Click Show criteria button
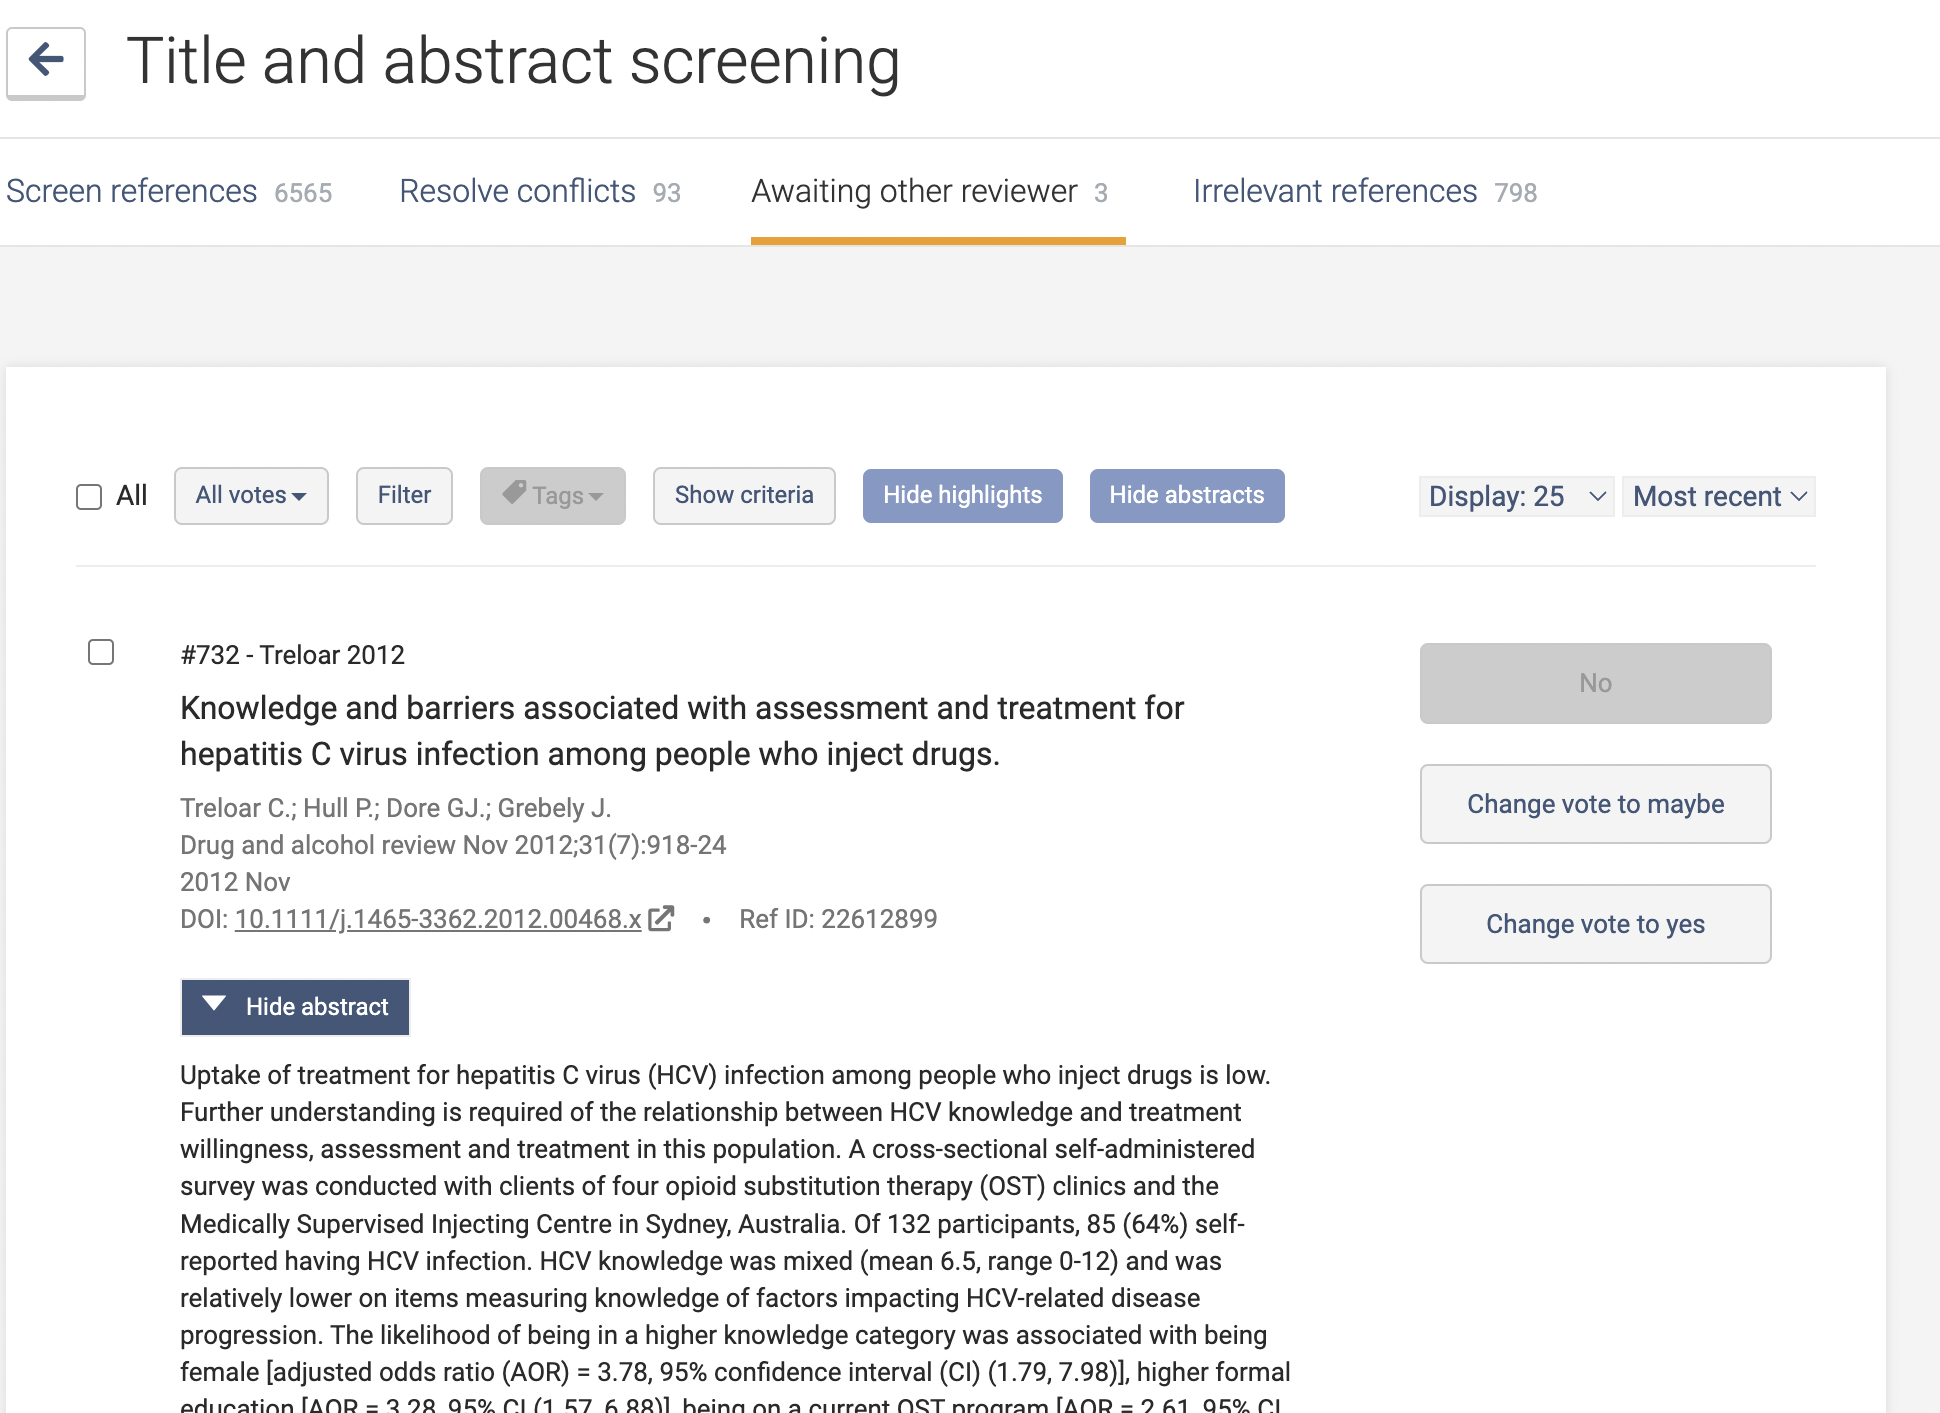 click(744, 495)
